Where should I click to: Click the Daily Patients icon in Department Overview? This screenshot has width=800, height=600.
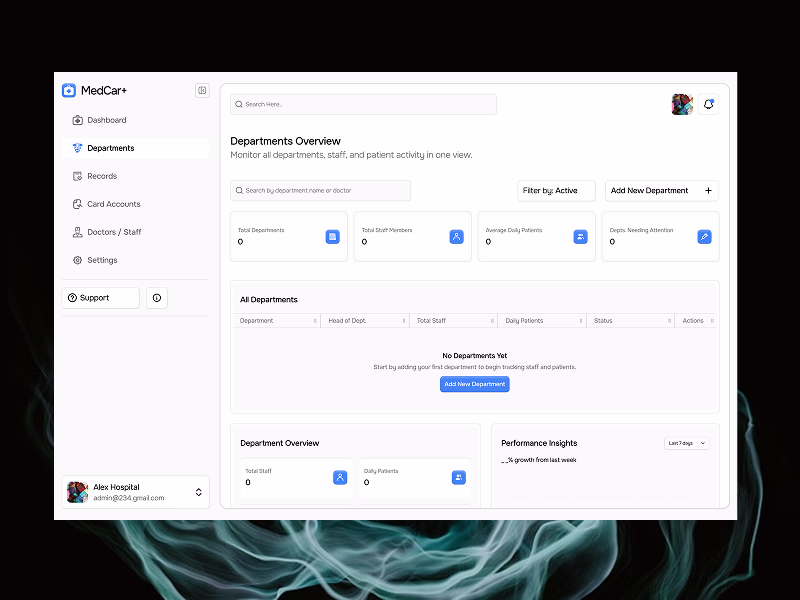459,478
